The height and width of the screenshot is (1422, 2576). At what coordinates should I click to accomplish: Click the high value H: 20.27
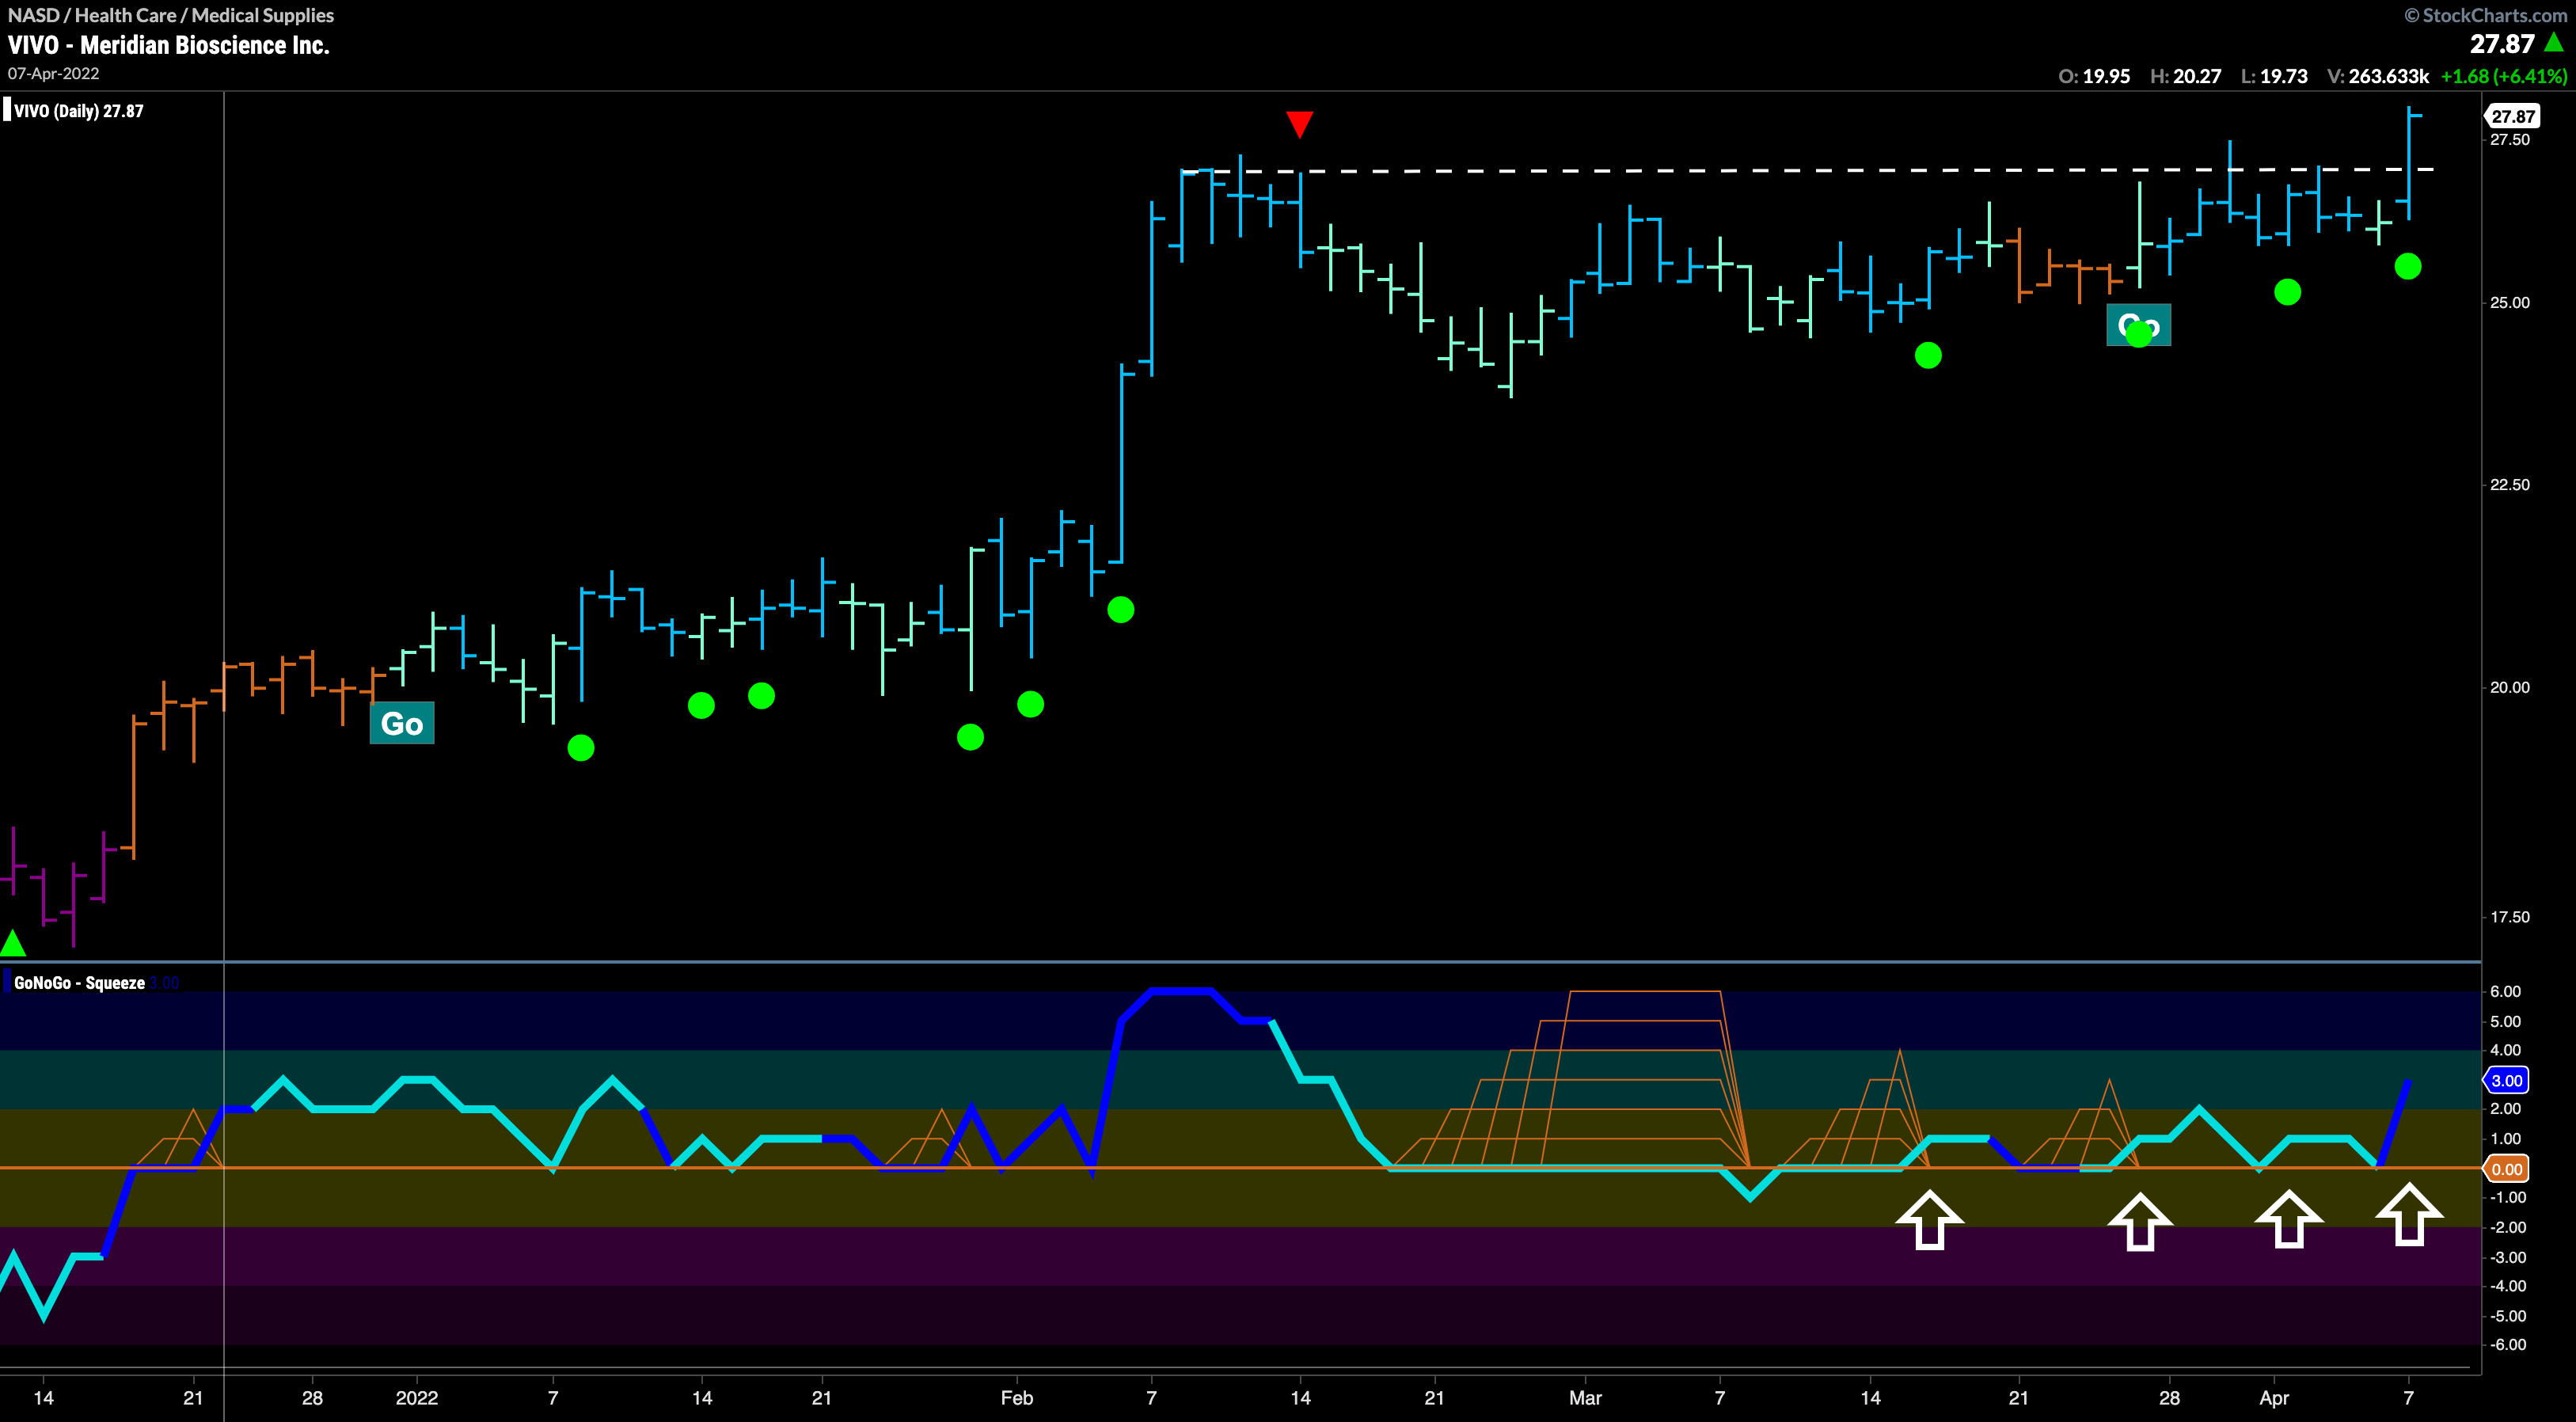click(x=2185, y=76)
